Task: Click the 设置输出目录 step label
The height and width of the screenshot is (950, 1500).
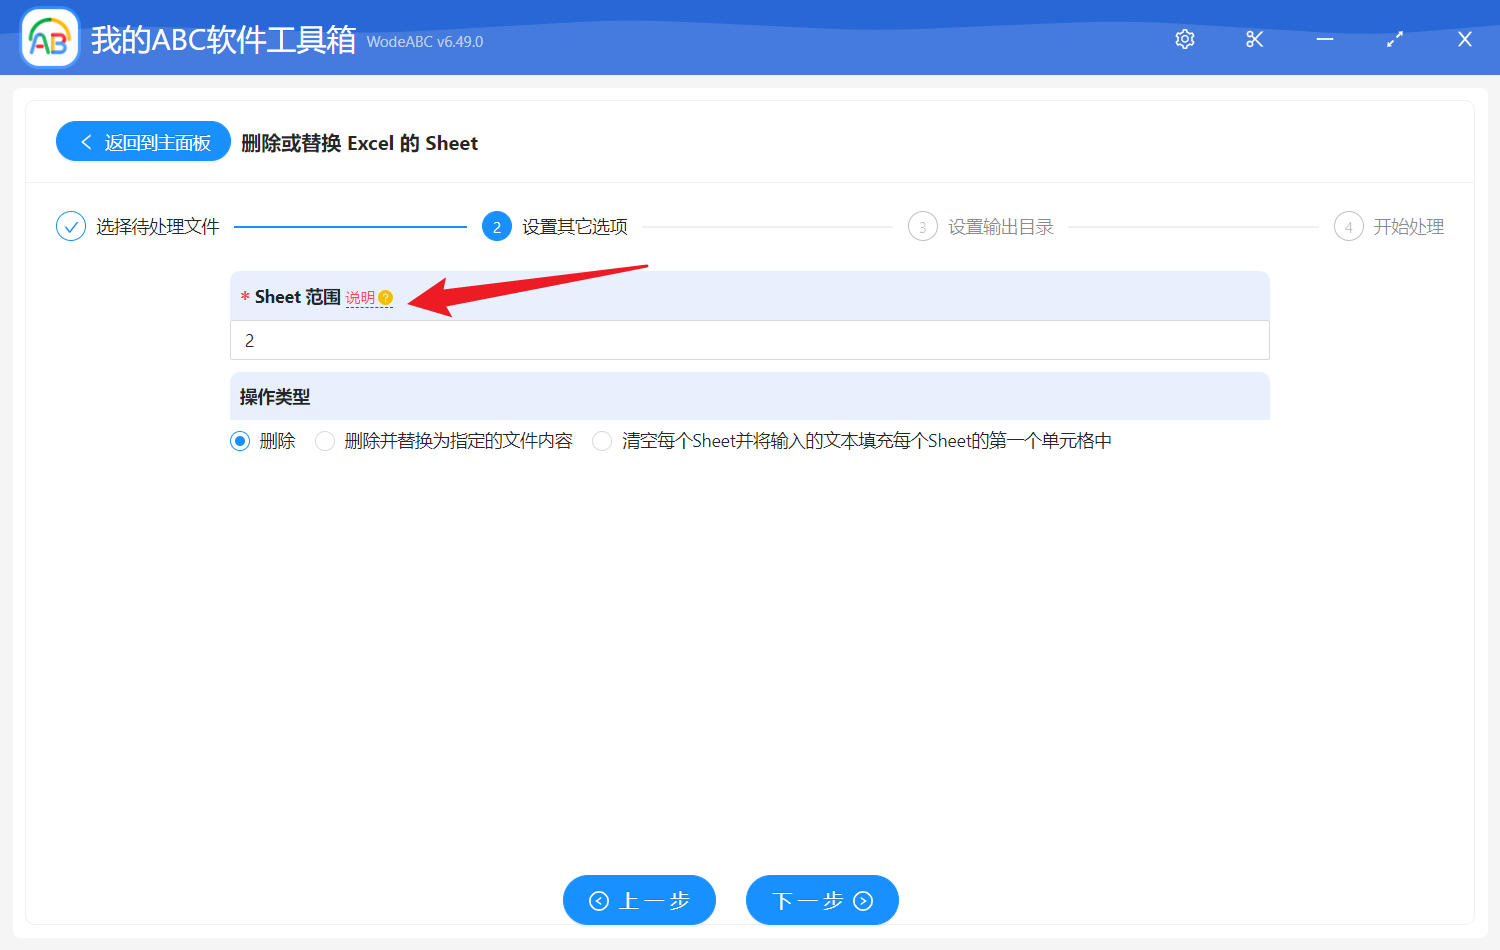Action: tap(1000, 227)
